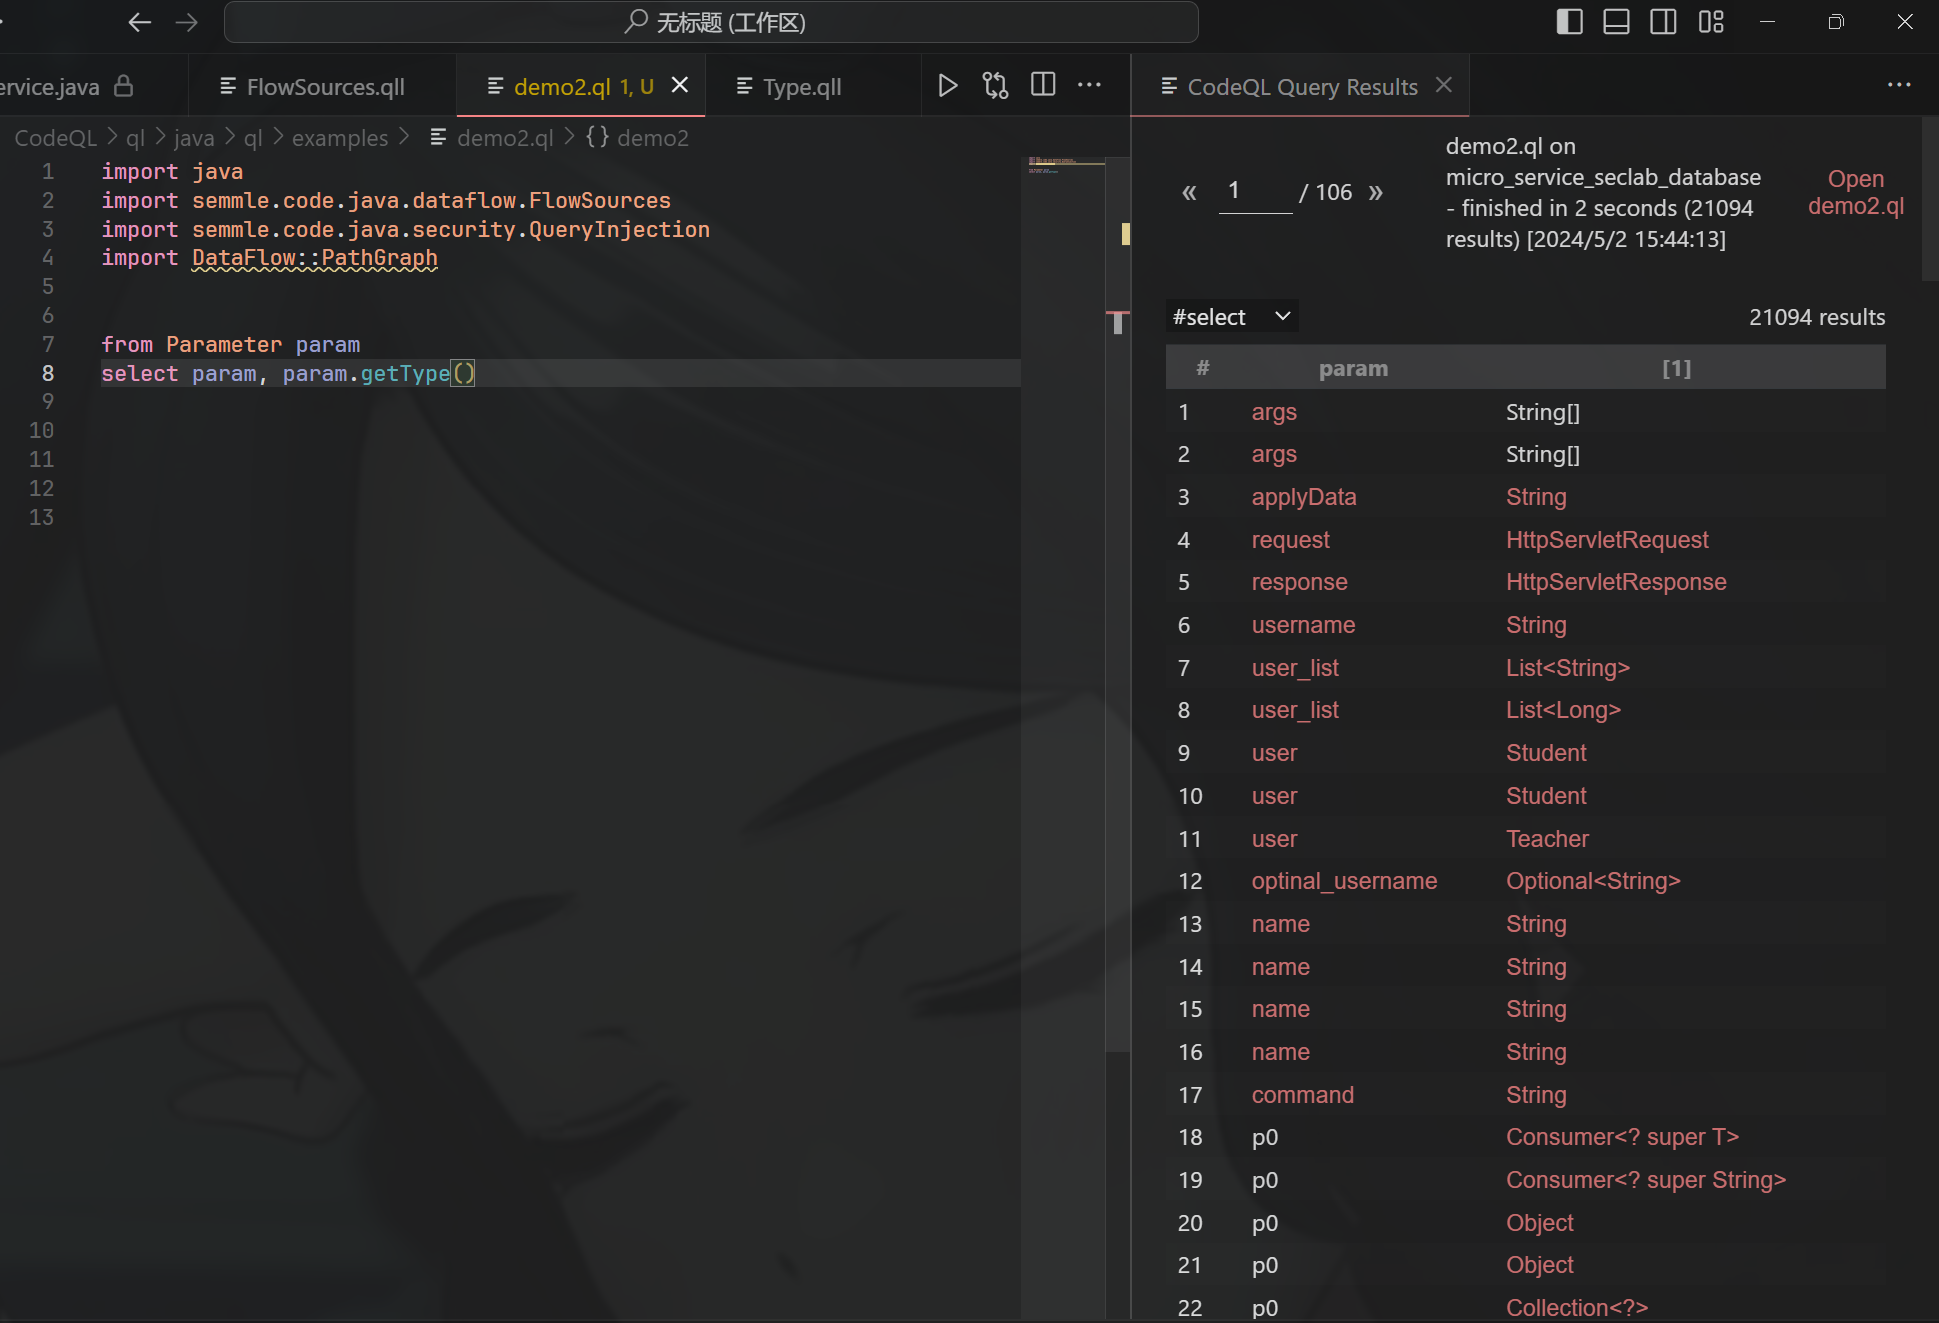Select CodeQL Query Results tab

(1302, 87)
